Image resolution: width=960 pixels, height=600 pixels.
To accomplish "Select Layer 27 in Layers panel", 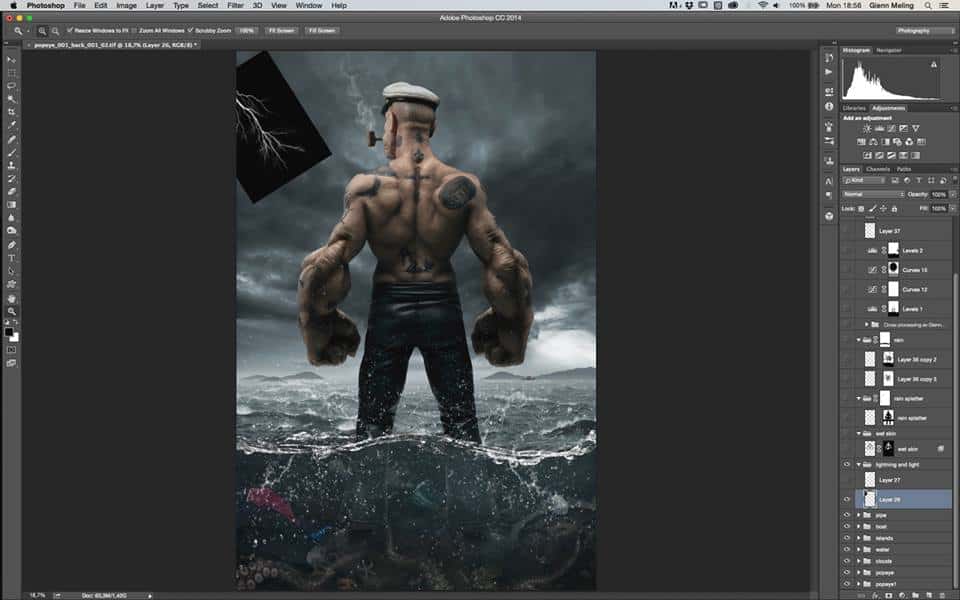I will coord(890,481).
